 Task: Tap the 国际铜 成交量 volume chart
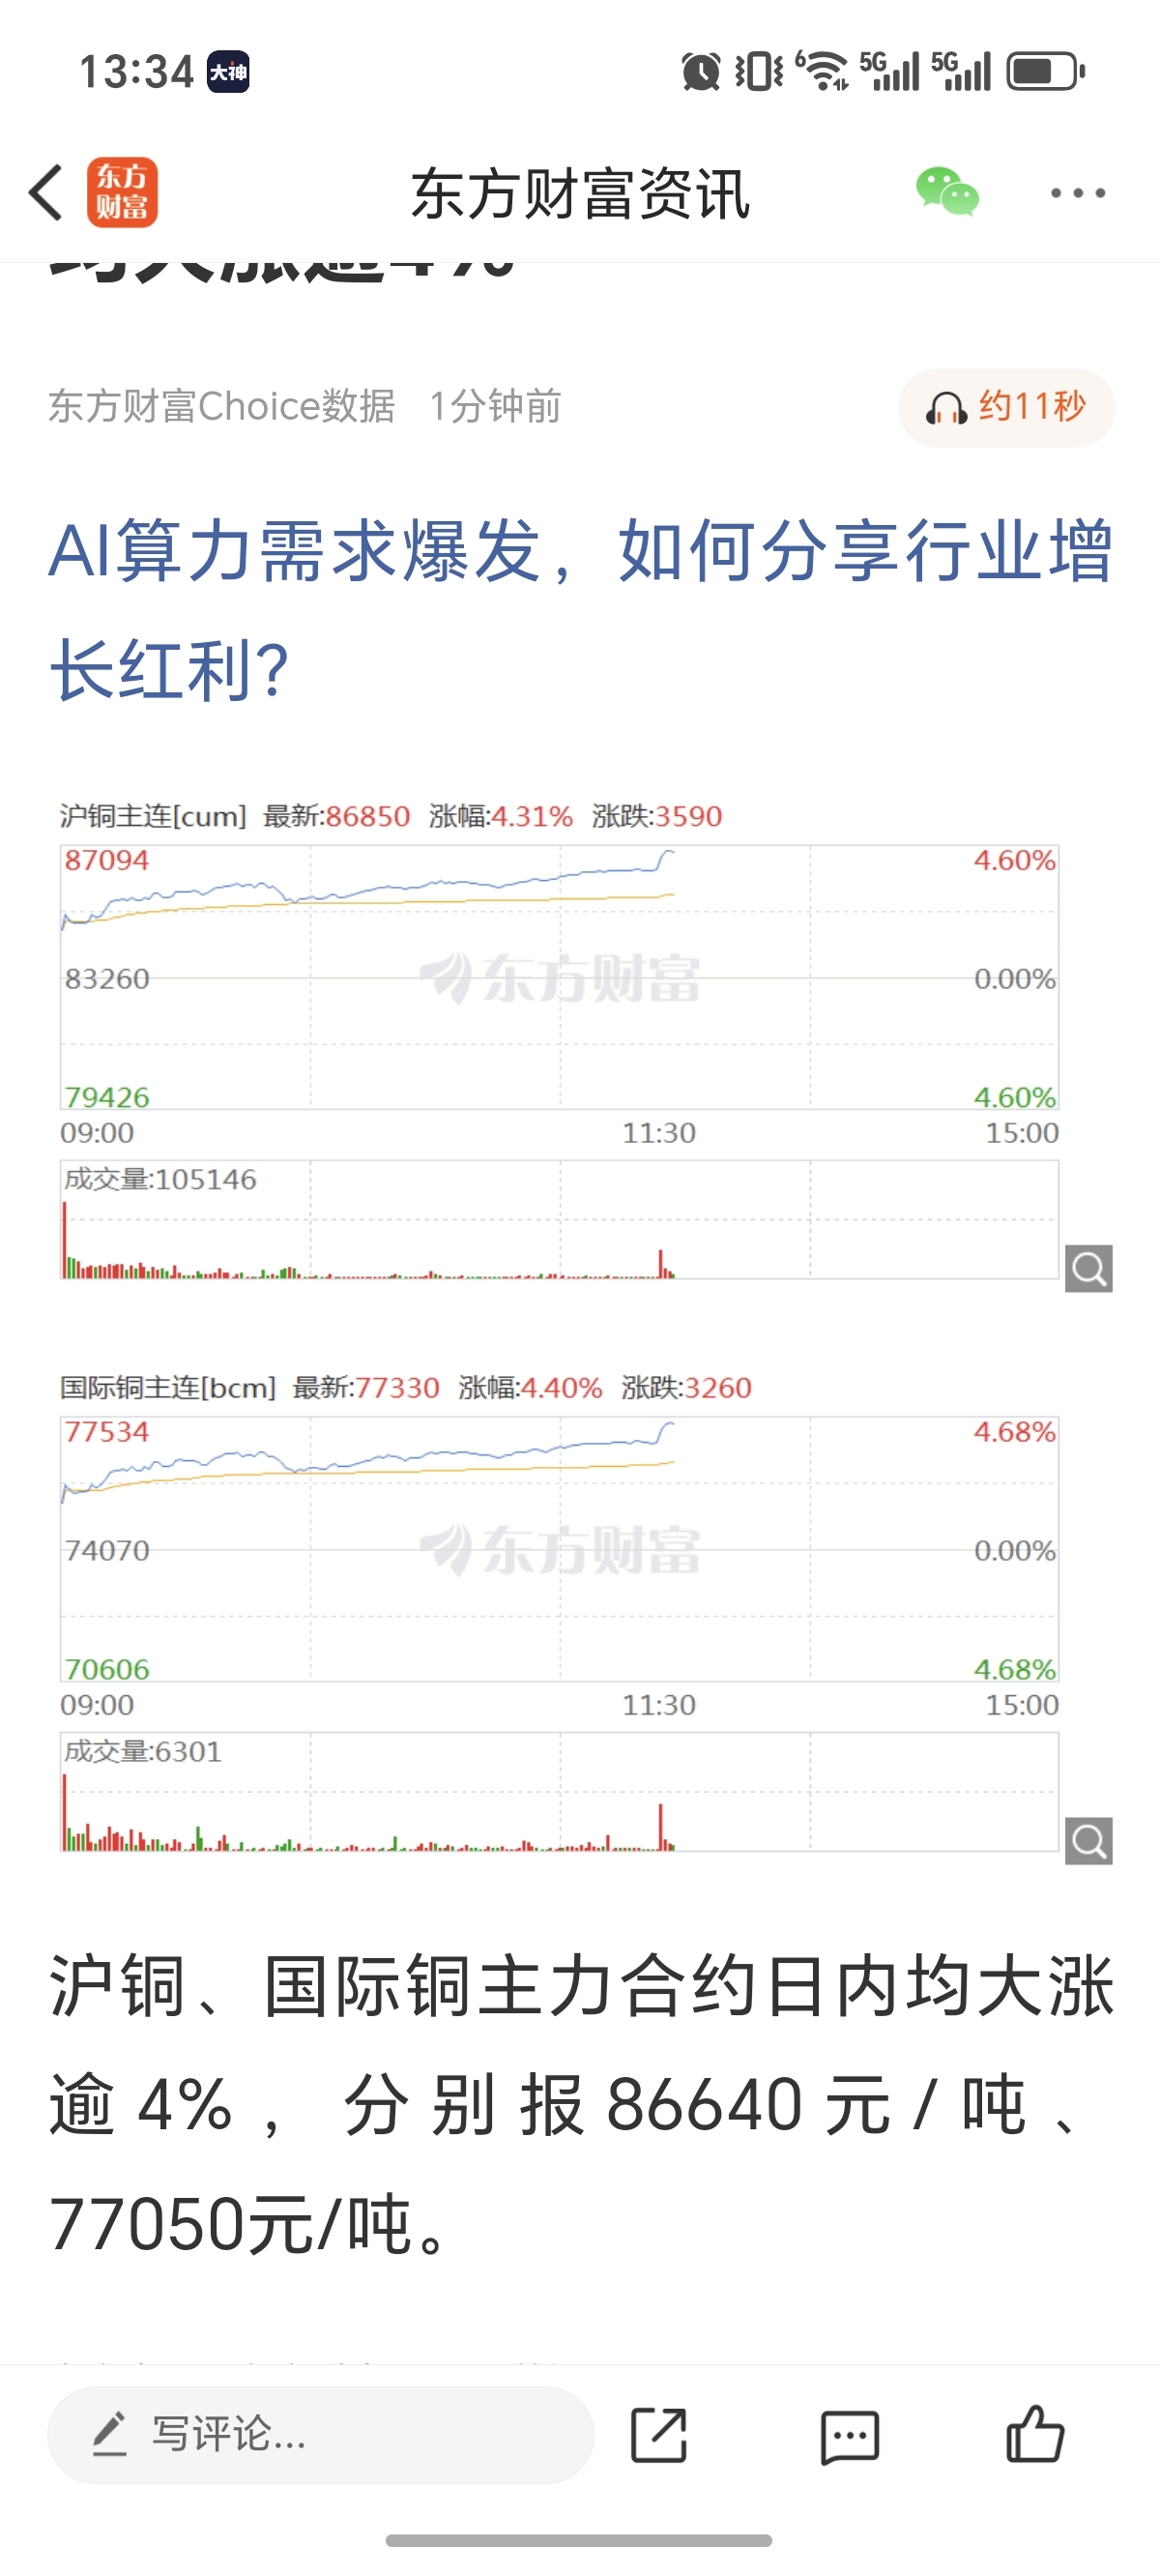[559, 1792]
